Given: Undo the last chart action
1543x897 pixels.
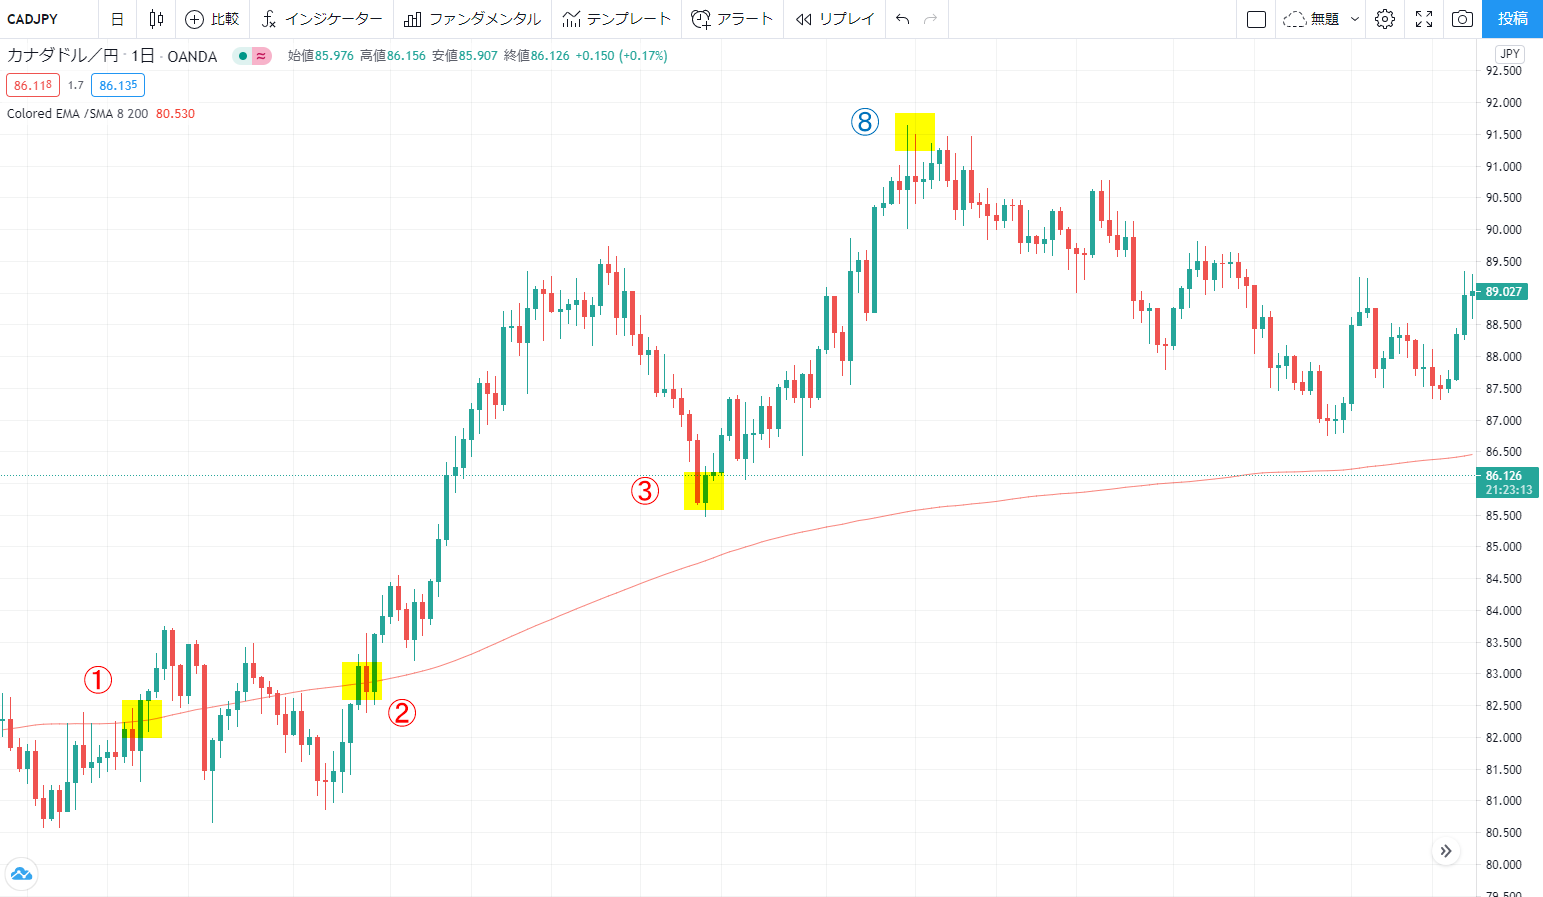Looking at the screenshot, I should [x=903, y=19].
